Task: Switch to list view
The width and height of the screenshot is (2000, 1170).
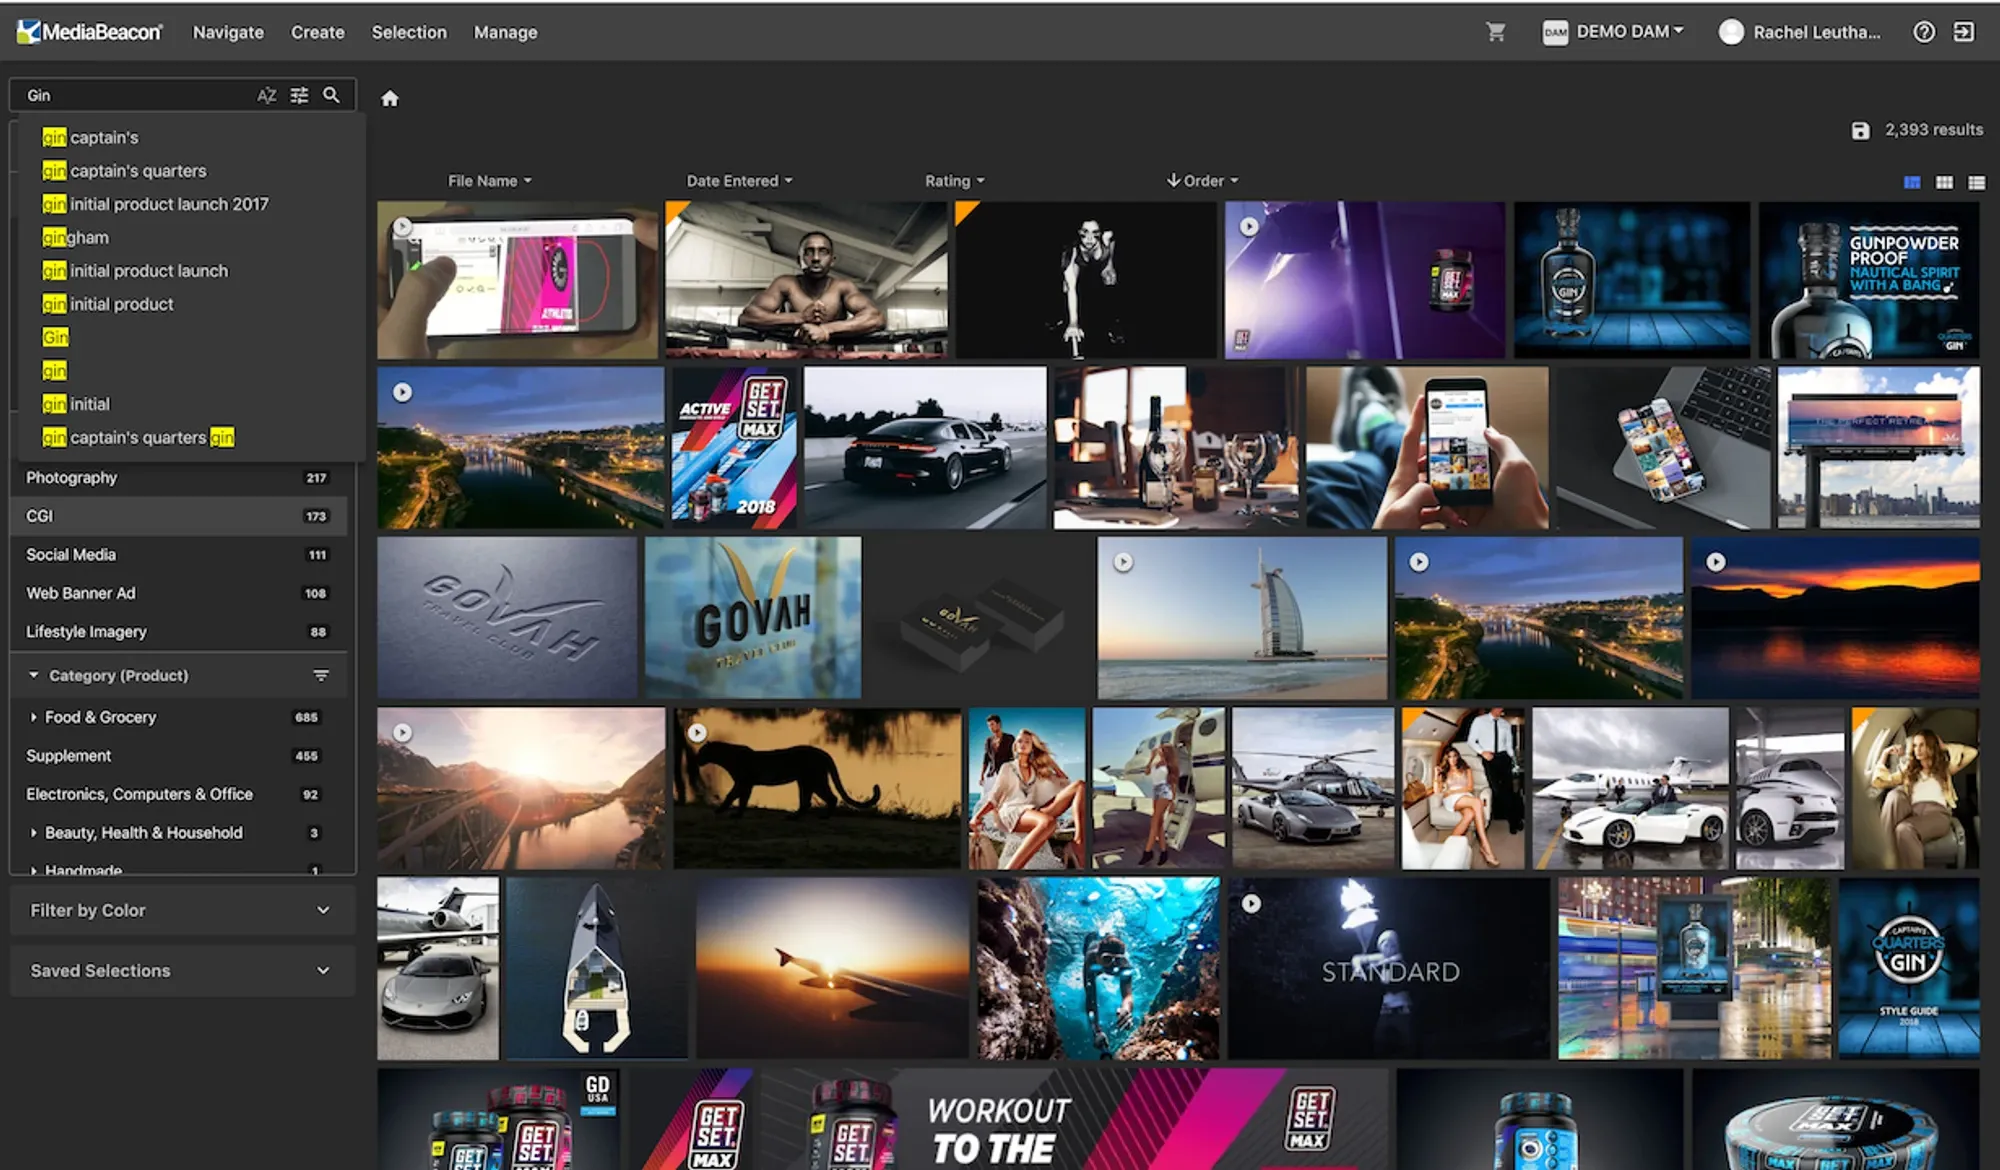Action: (1976, 182)
